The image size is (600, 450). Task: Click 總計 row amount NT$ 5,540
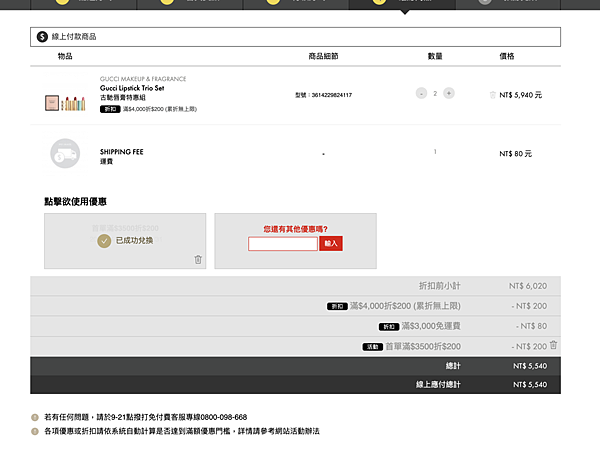[530, 366]
